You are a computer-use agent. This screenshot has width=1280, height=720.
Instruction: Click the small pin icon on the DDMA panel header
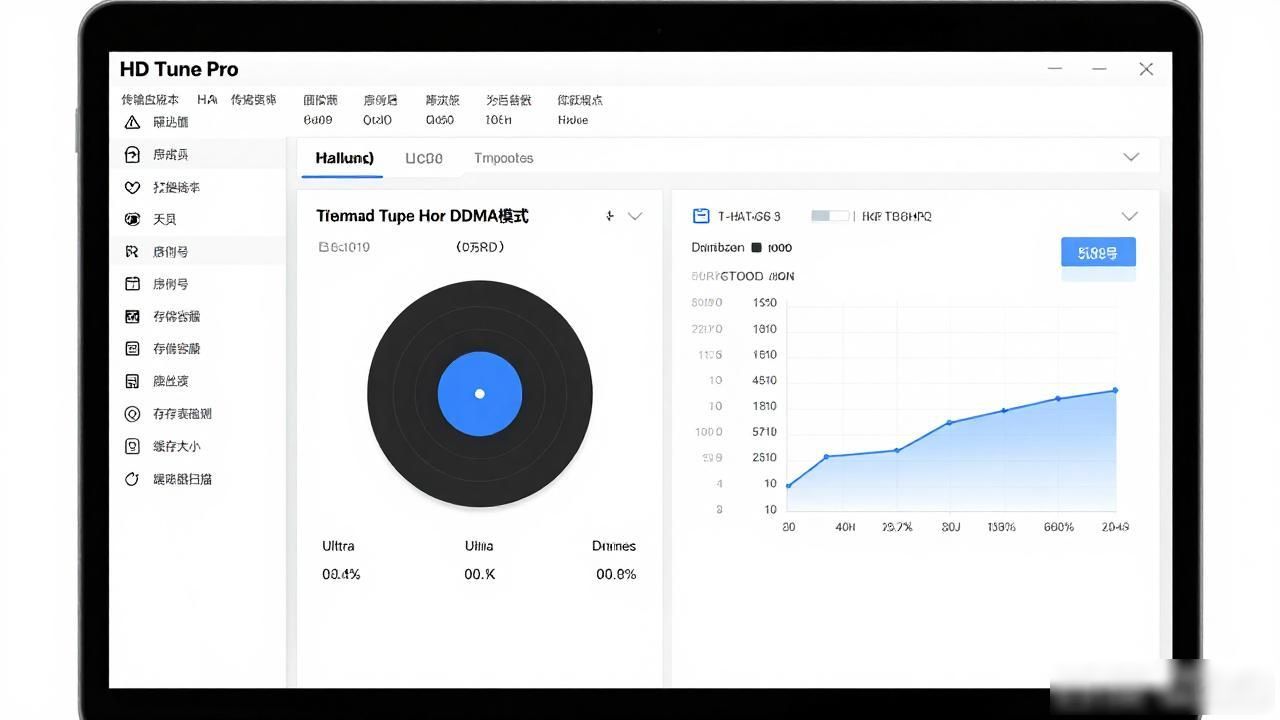click(x=609, y=216)
